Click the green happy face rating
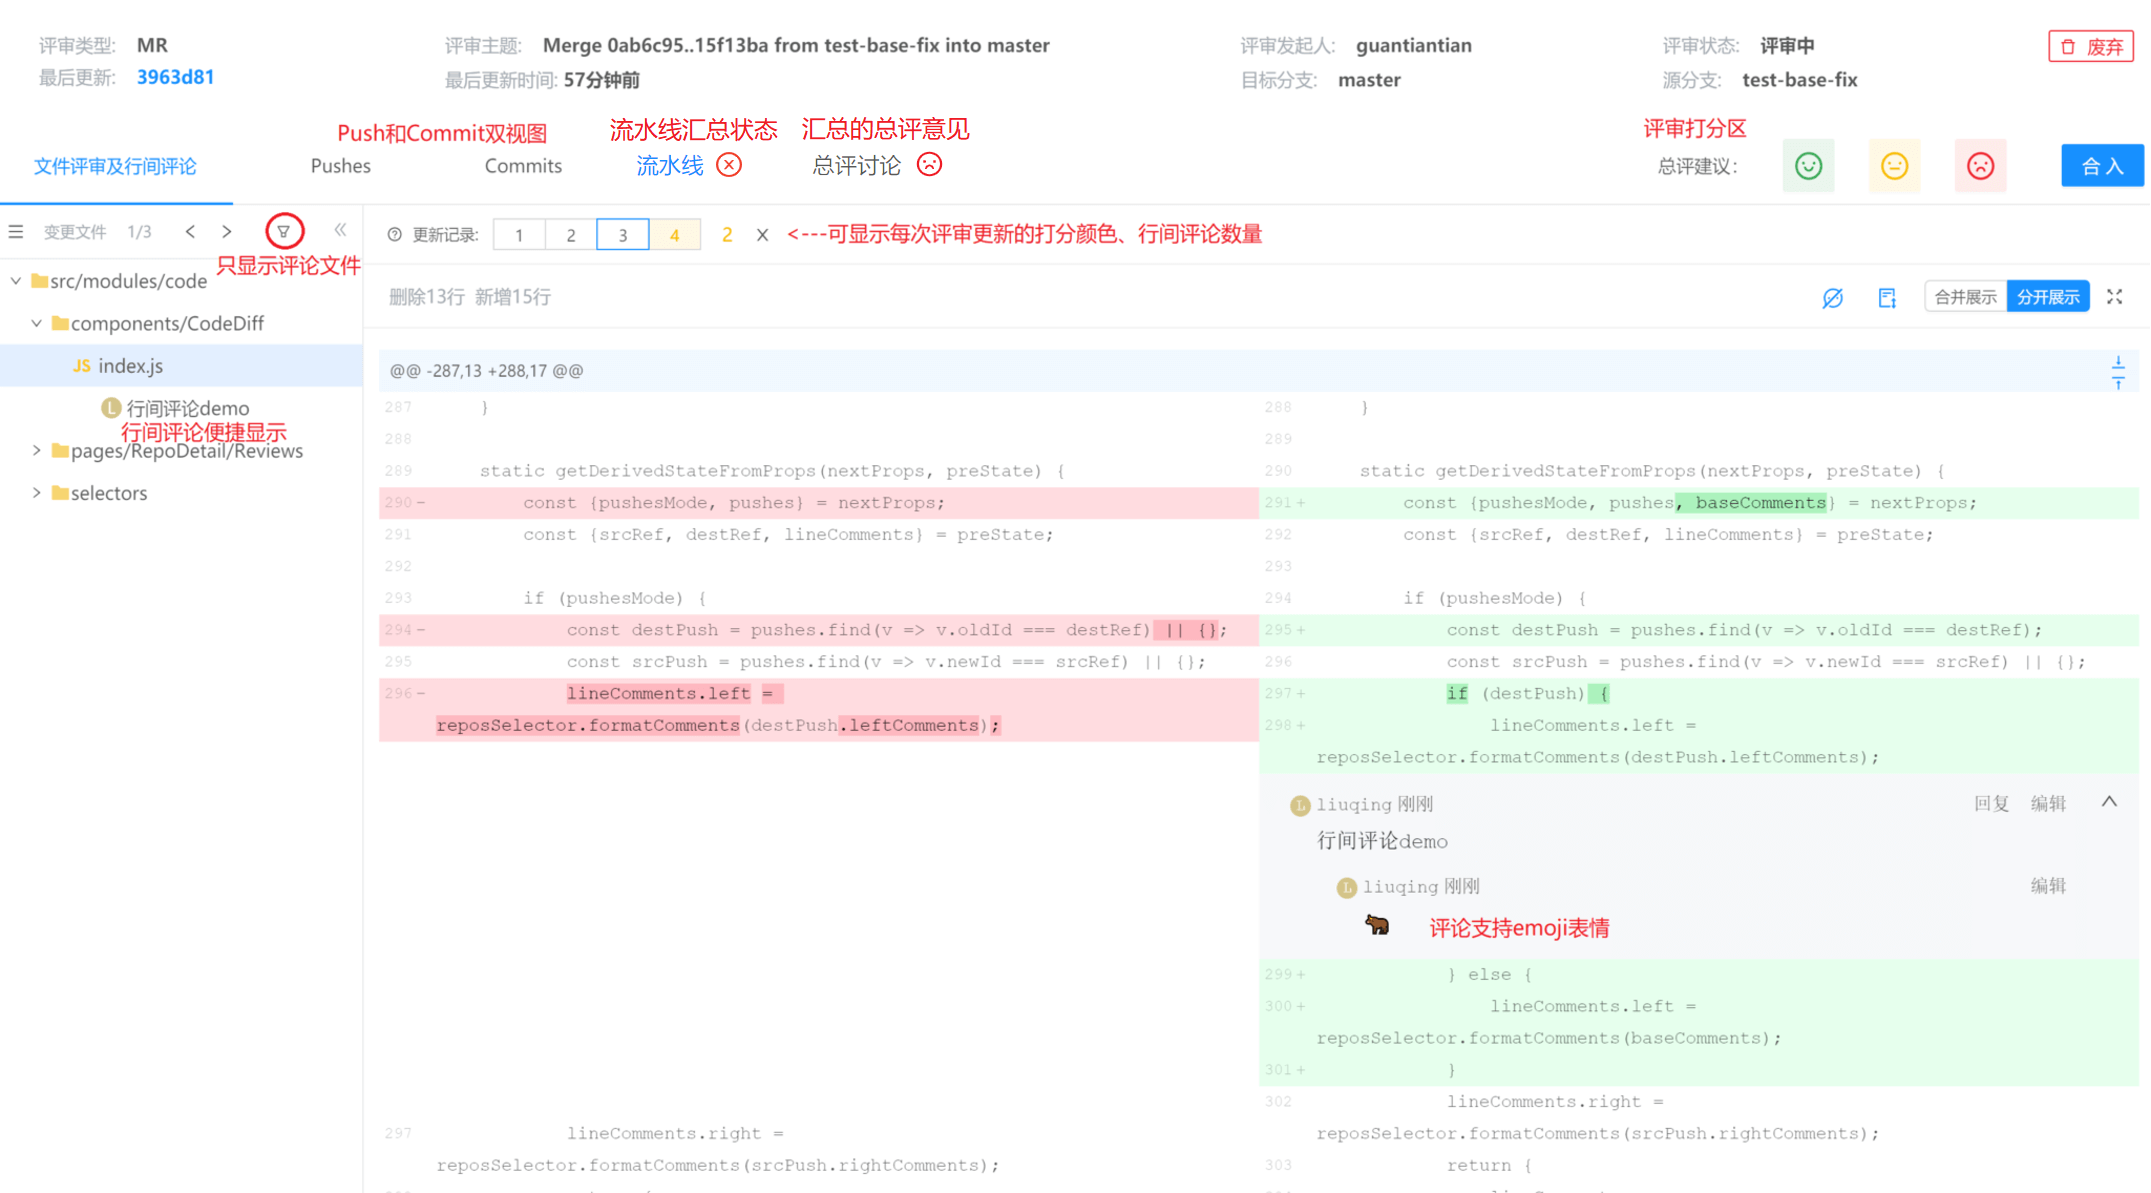Viewport: 2151px width, 1193px height. 1808,166
